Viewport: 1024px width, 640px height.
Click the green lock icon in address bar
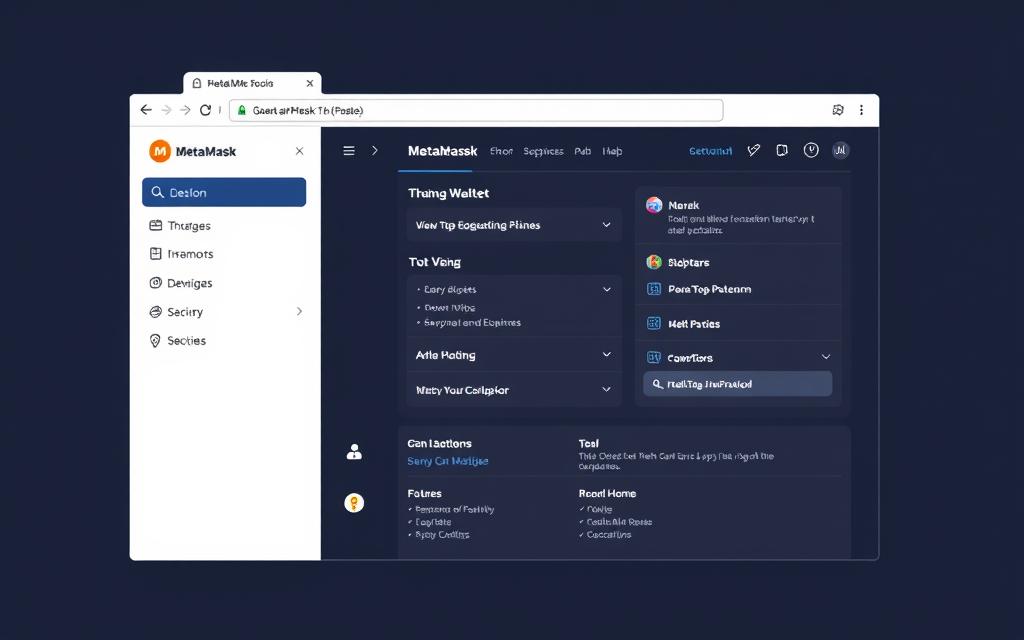point(242,110)
